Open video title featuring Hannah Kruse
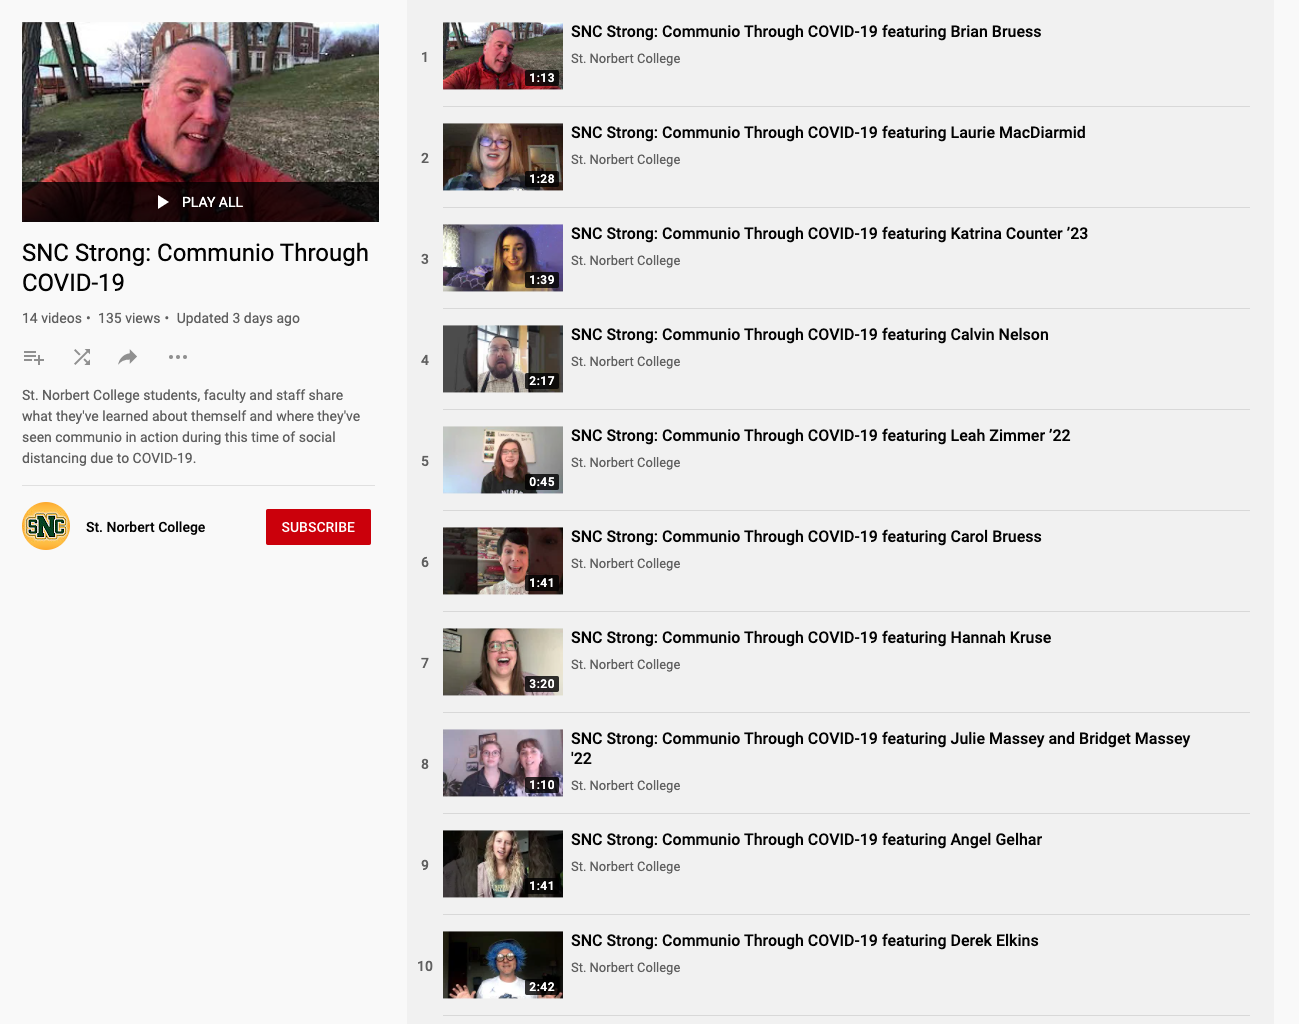The height and width of the screenshot is (1024, 1299). click(811, 638)
